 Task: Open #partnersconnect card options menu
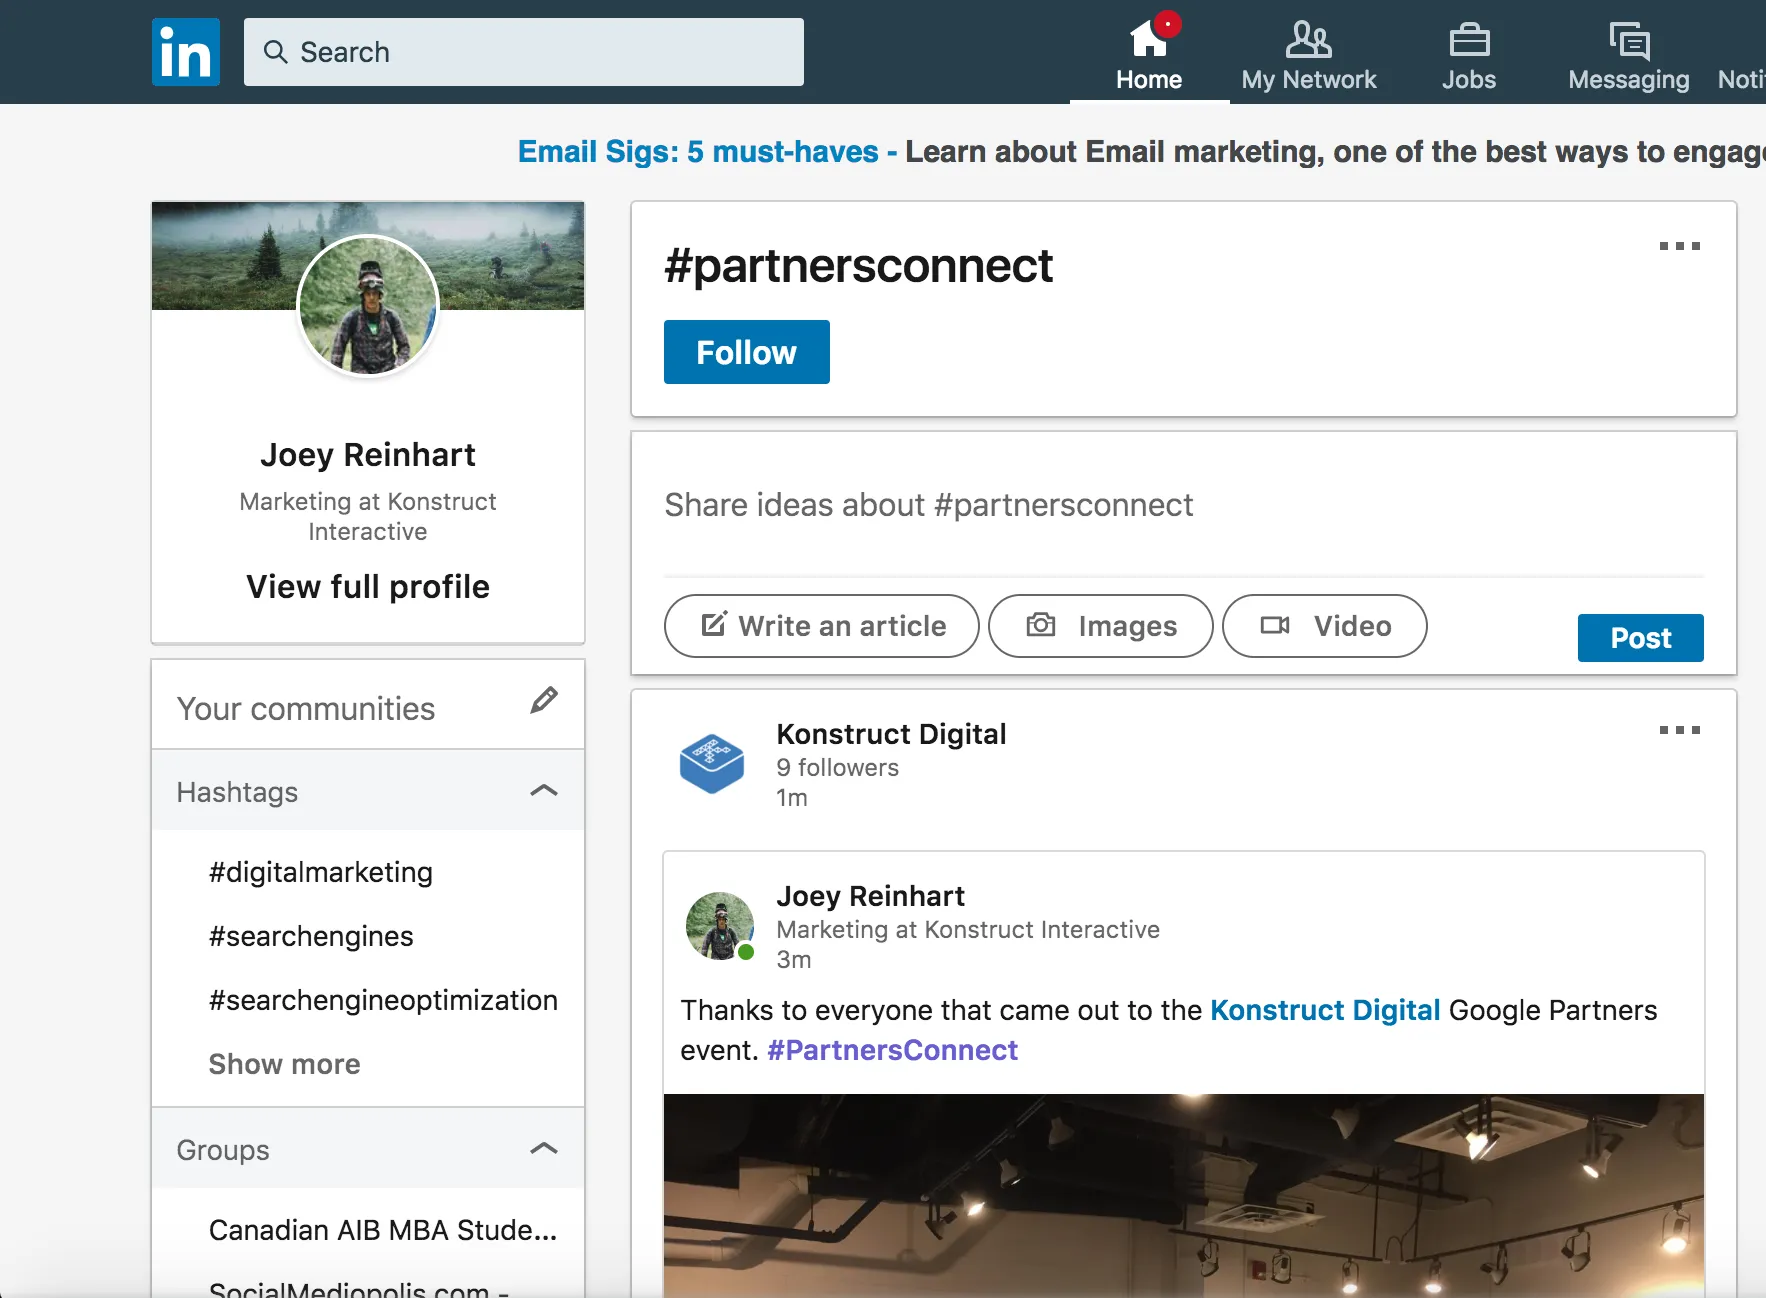pos(1680,246)
